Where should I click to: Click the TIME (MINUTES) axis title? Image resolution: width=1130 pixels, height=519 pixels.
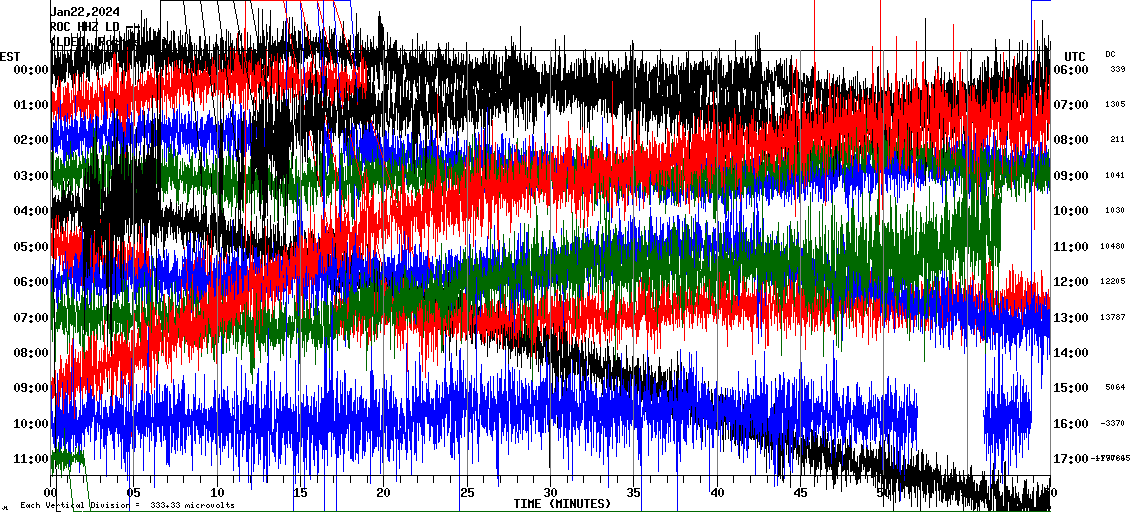(x=562, y=504)
